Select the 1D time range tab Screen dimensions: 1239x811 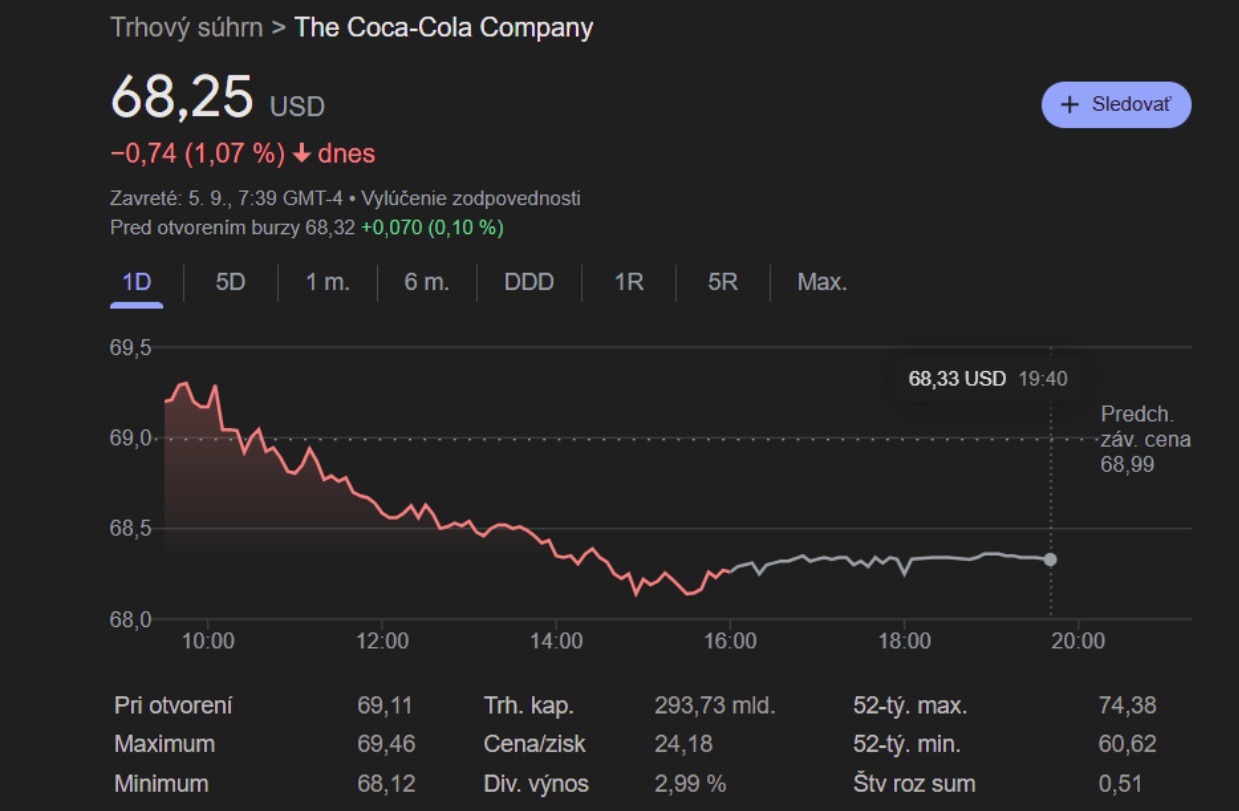136,282
